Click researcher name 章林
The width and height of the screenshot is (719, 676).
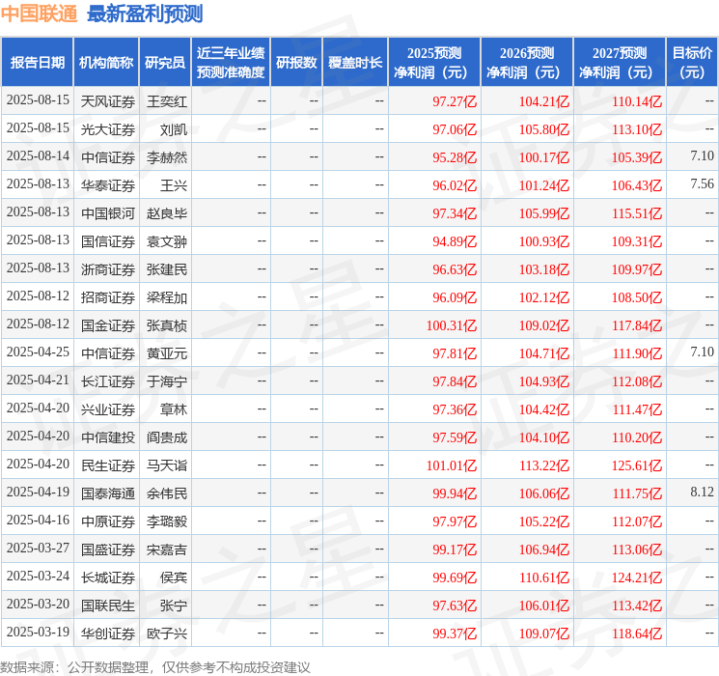tap(174, 410)
